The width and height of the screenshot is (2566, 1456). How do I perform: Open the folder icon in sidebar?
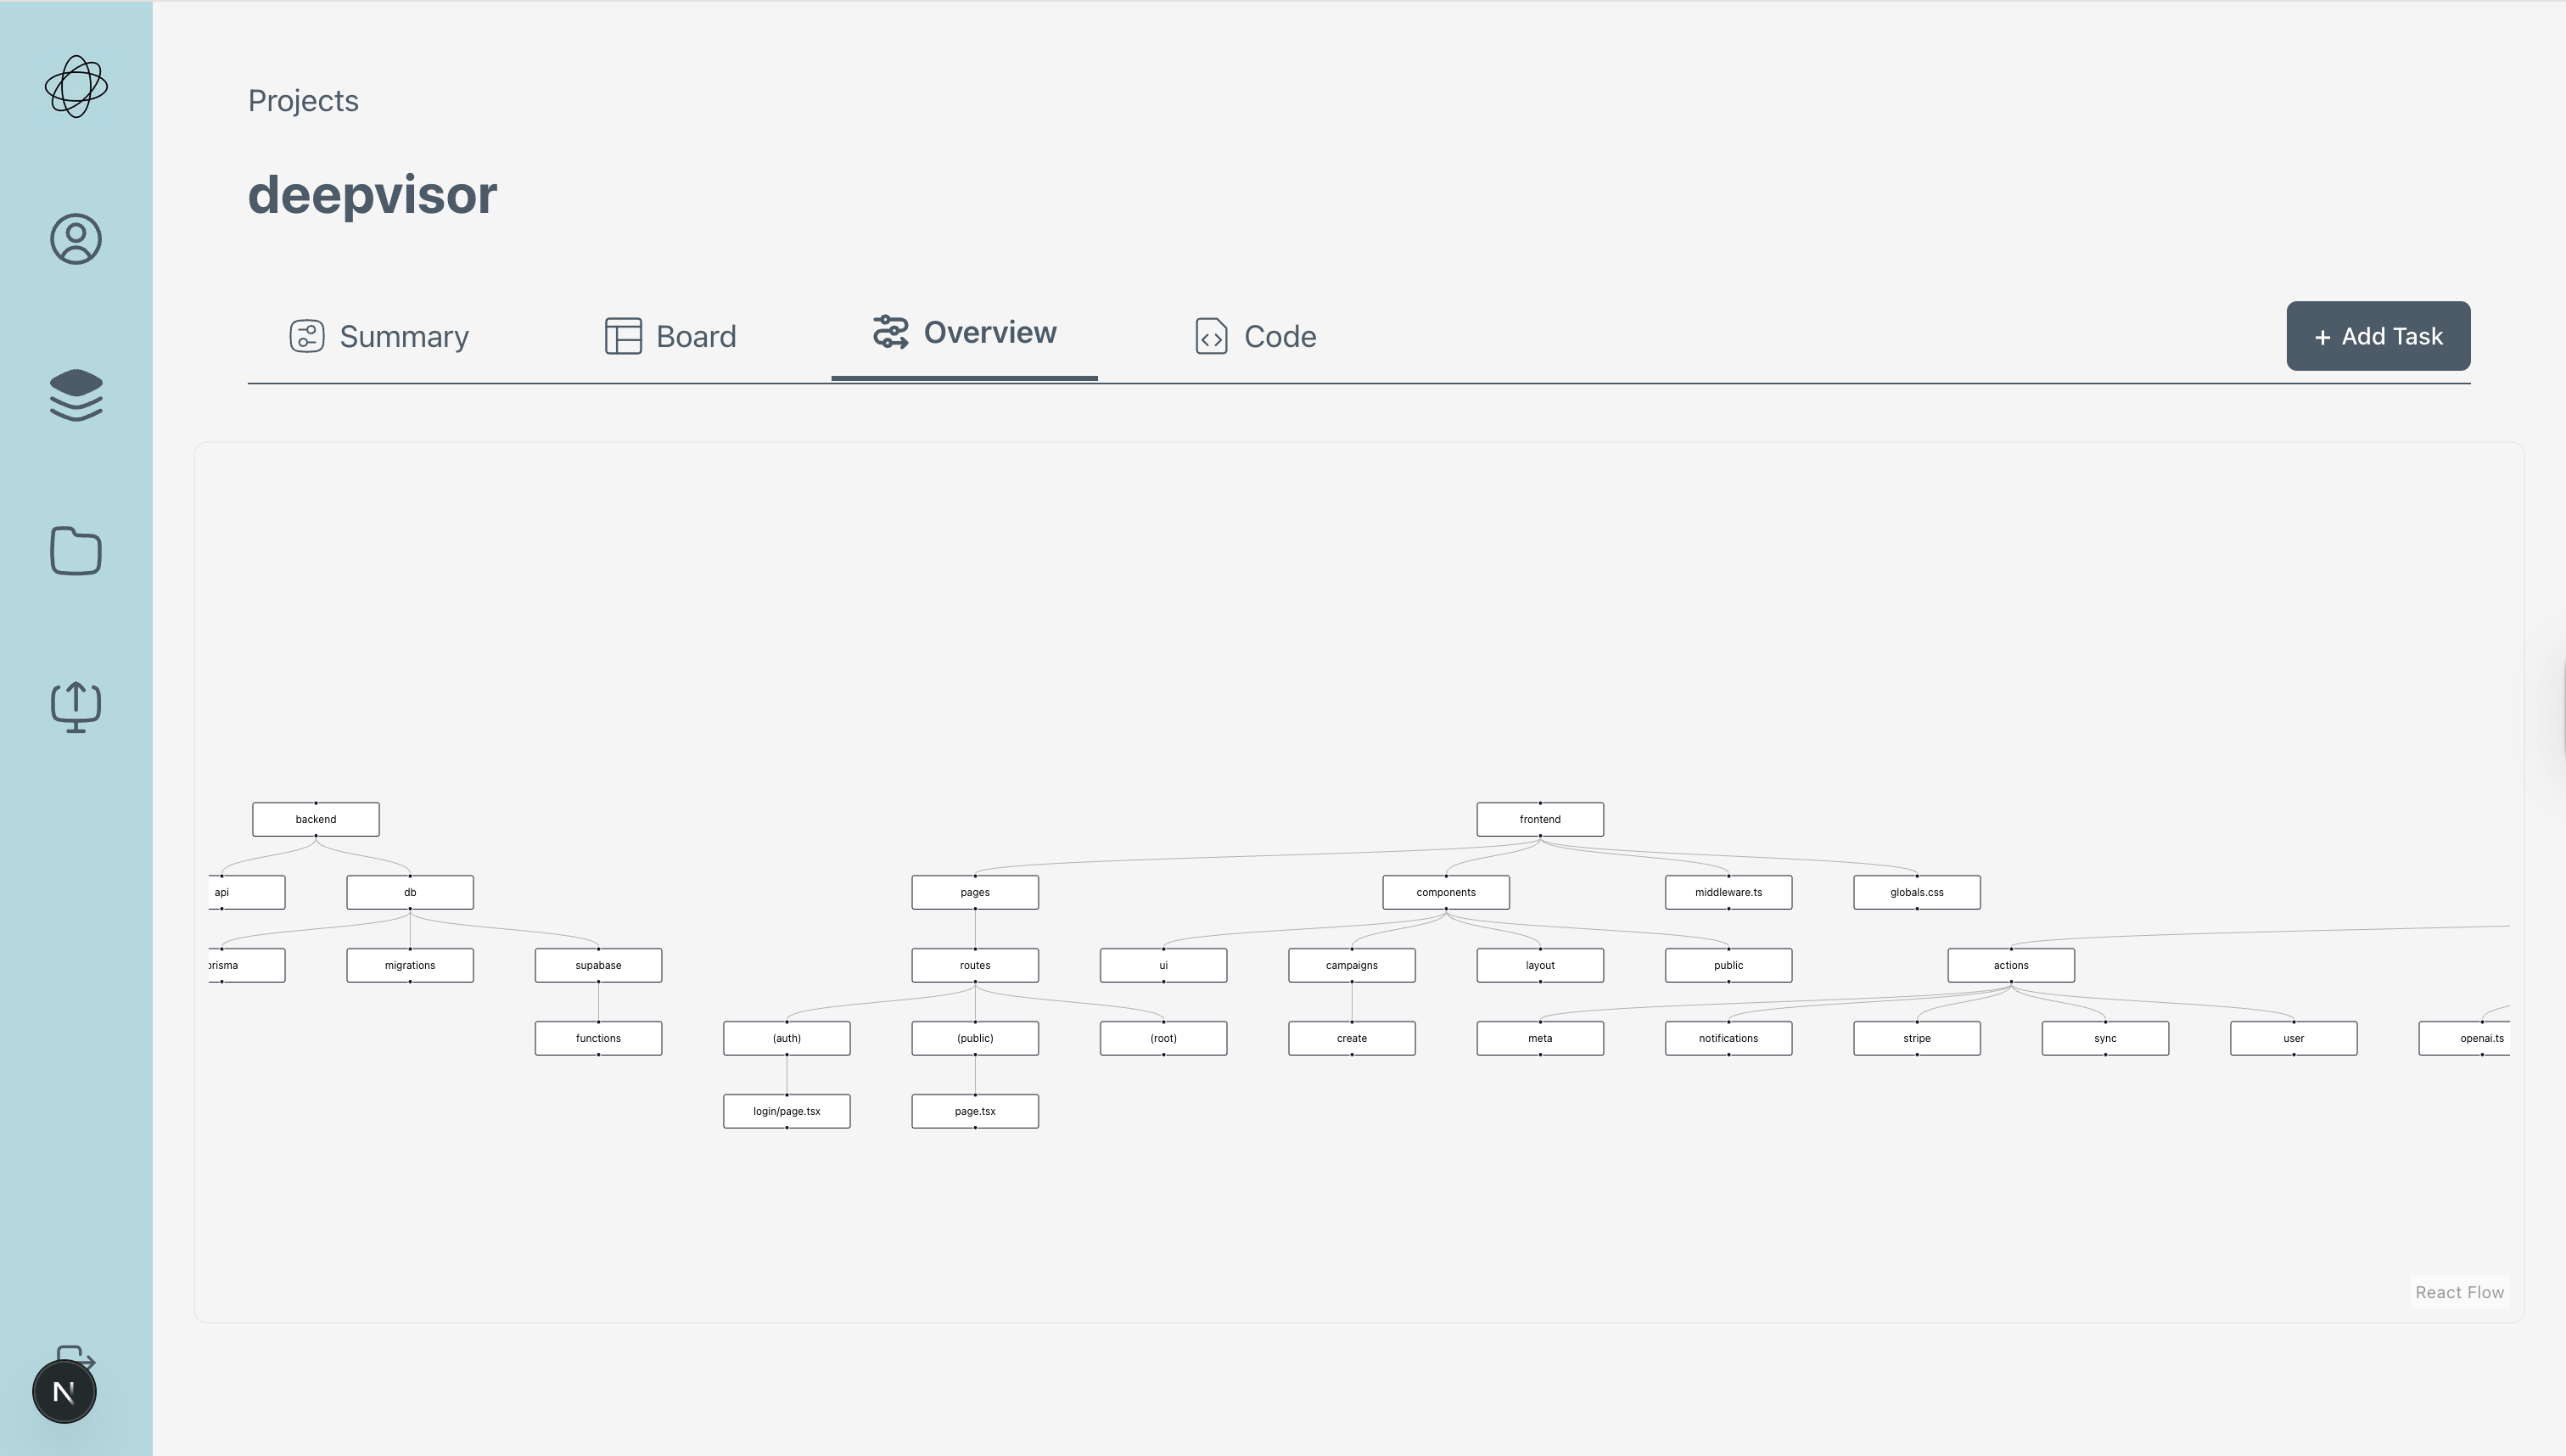tap(76, 551)
